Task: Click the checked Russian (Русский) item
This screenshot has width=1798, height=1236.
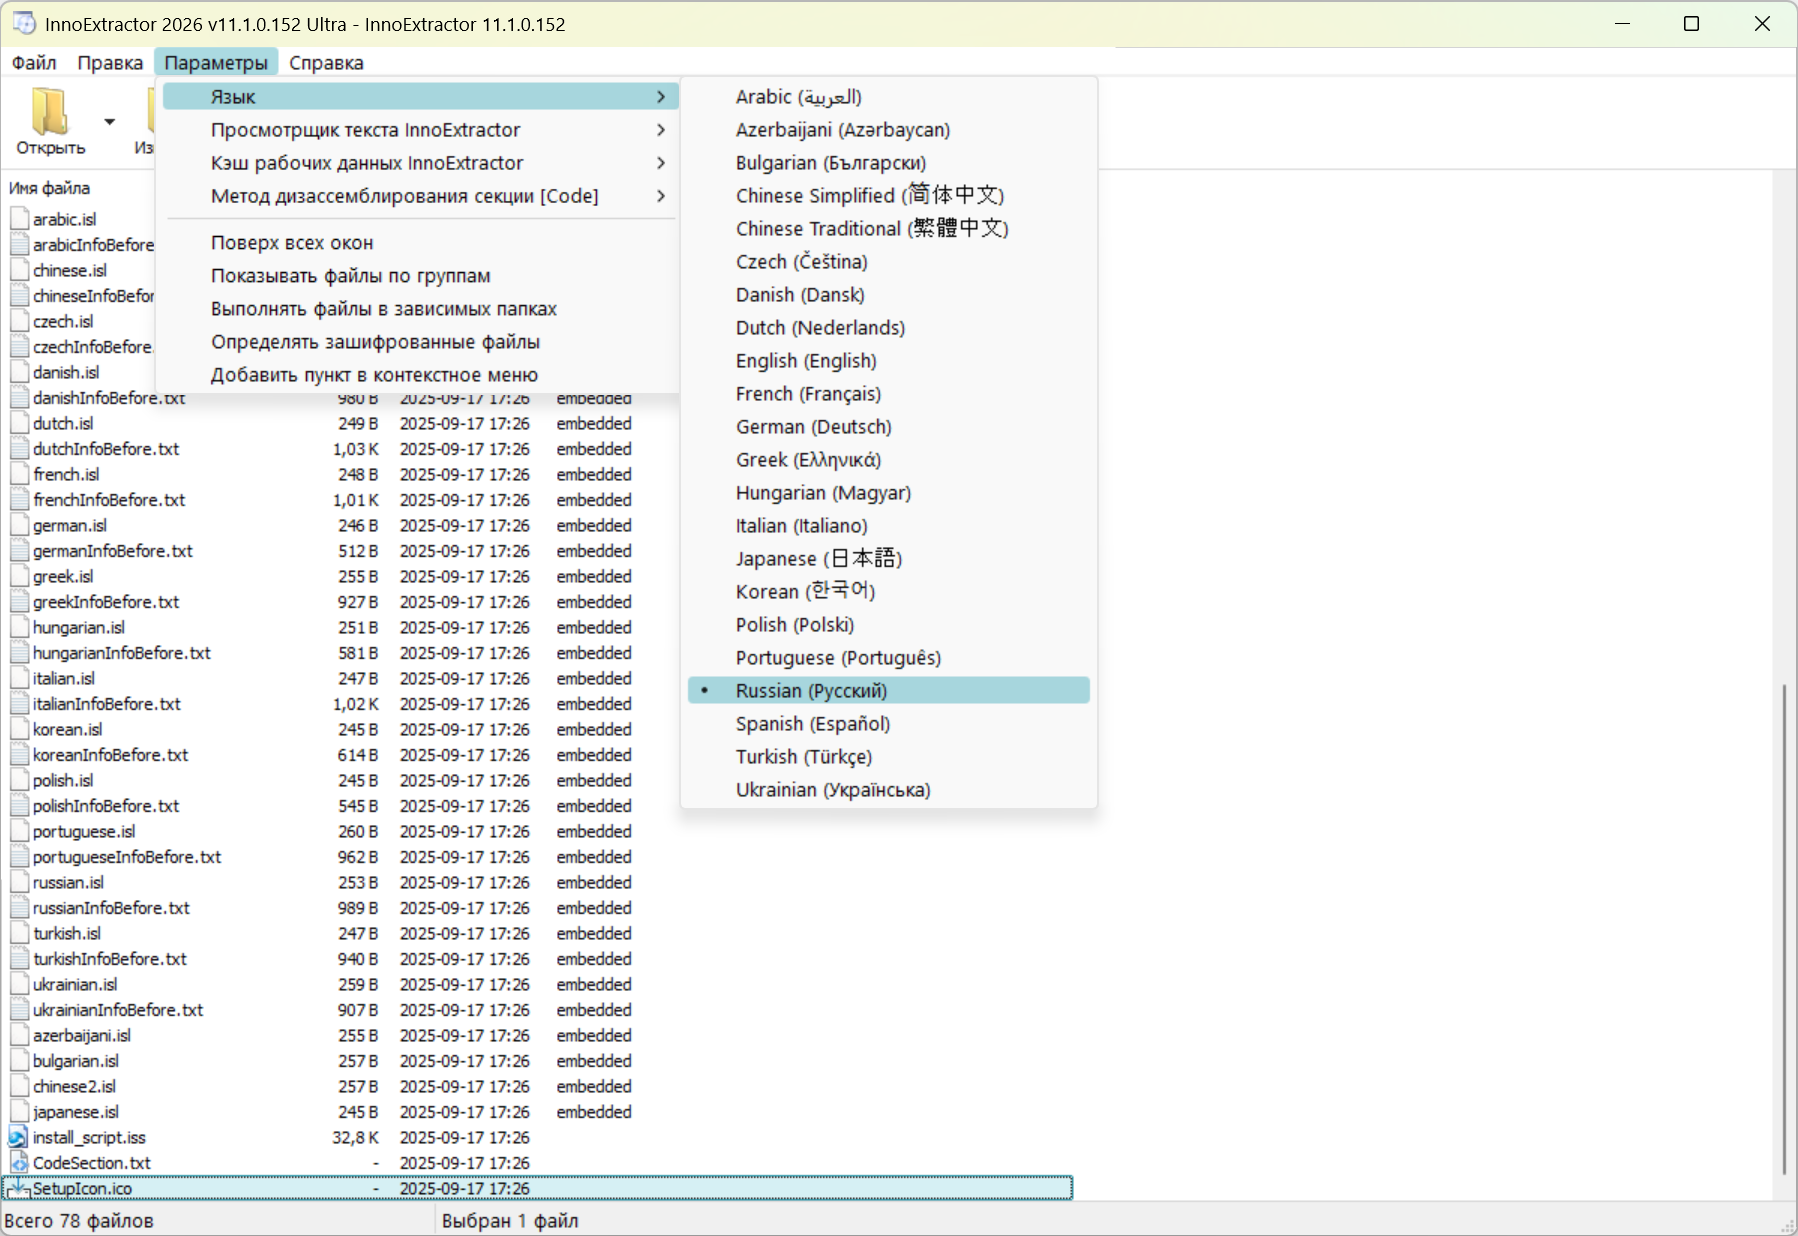Action: [x=889, y=691]
